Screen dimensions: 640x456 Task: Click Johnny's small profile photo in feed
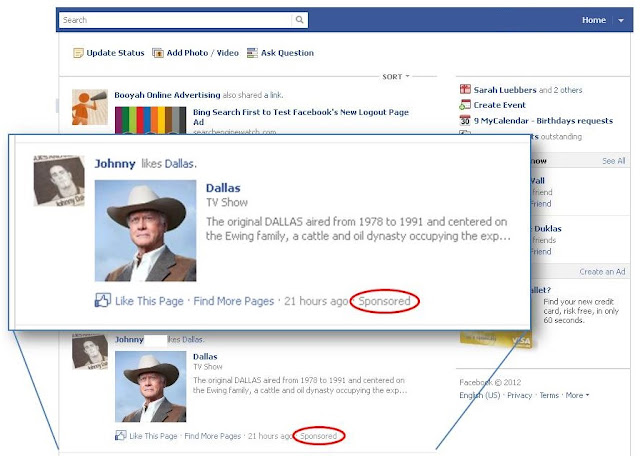90,351
